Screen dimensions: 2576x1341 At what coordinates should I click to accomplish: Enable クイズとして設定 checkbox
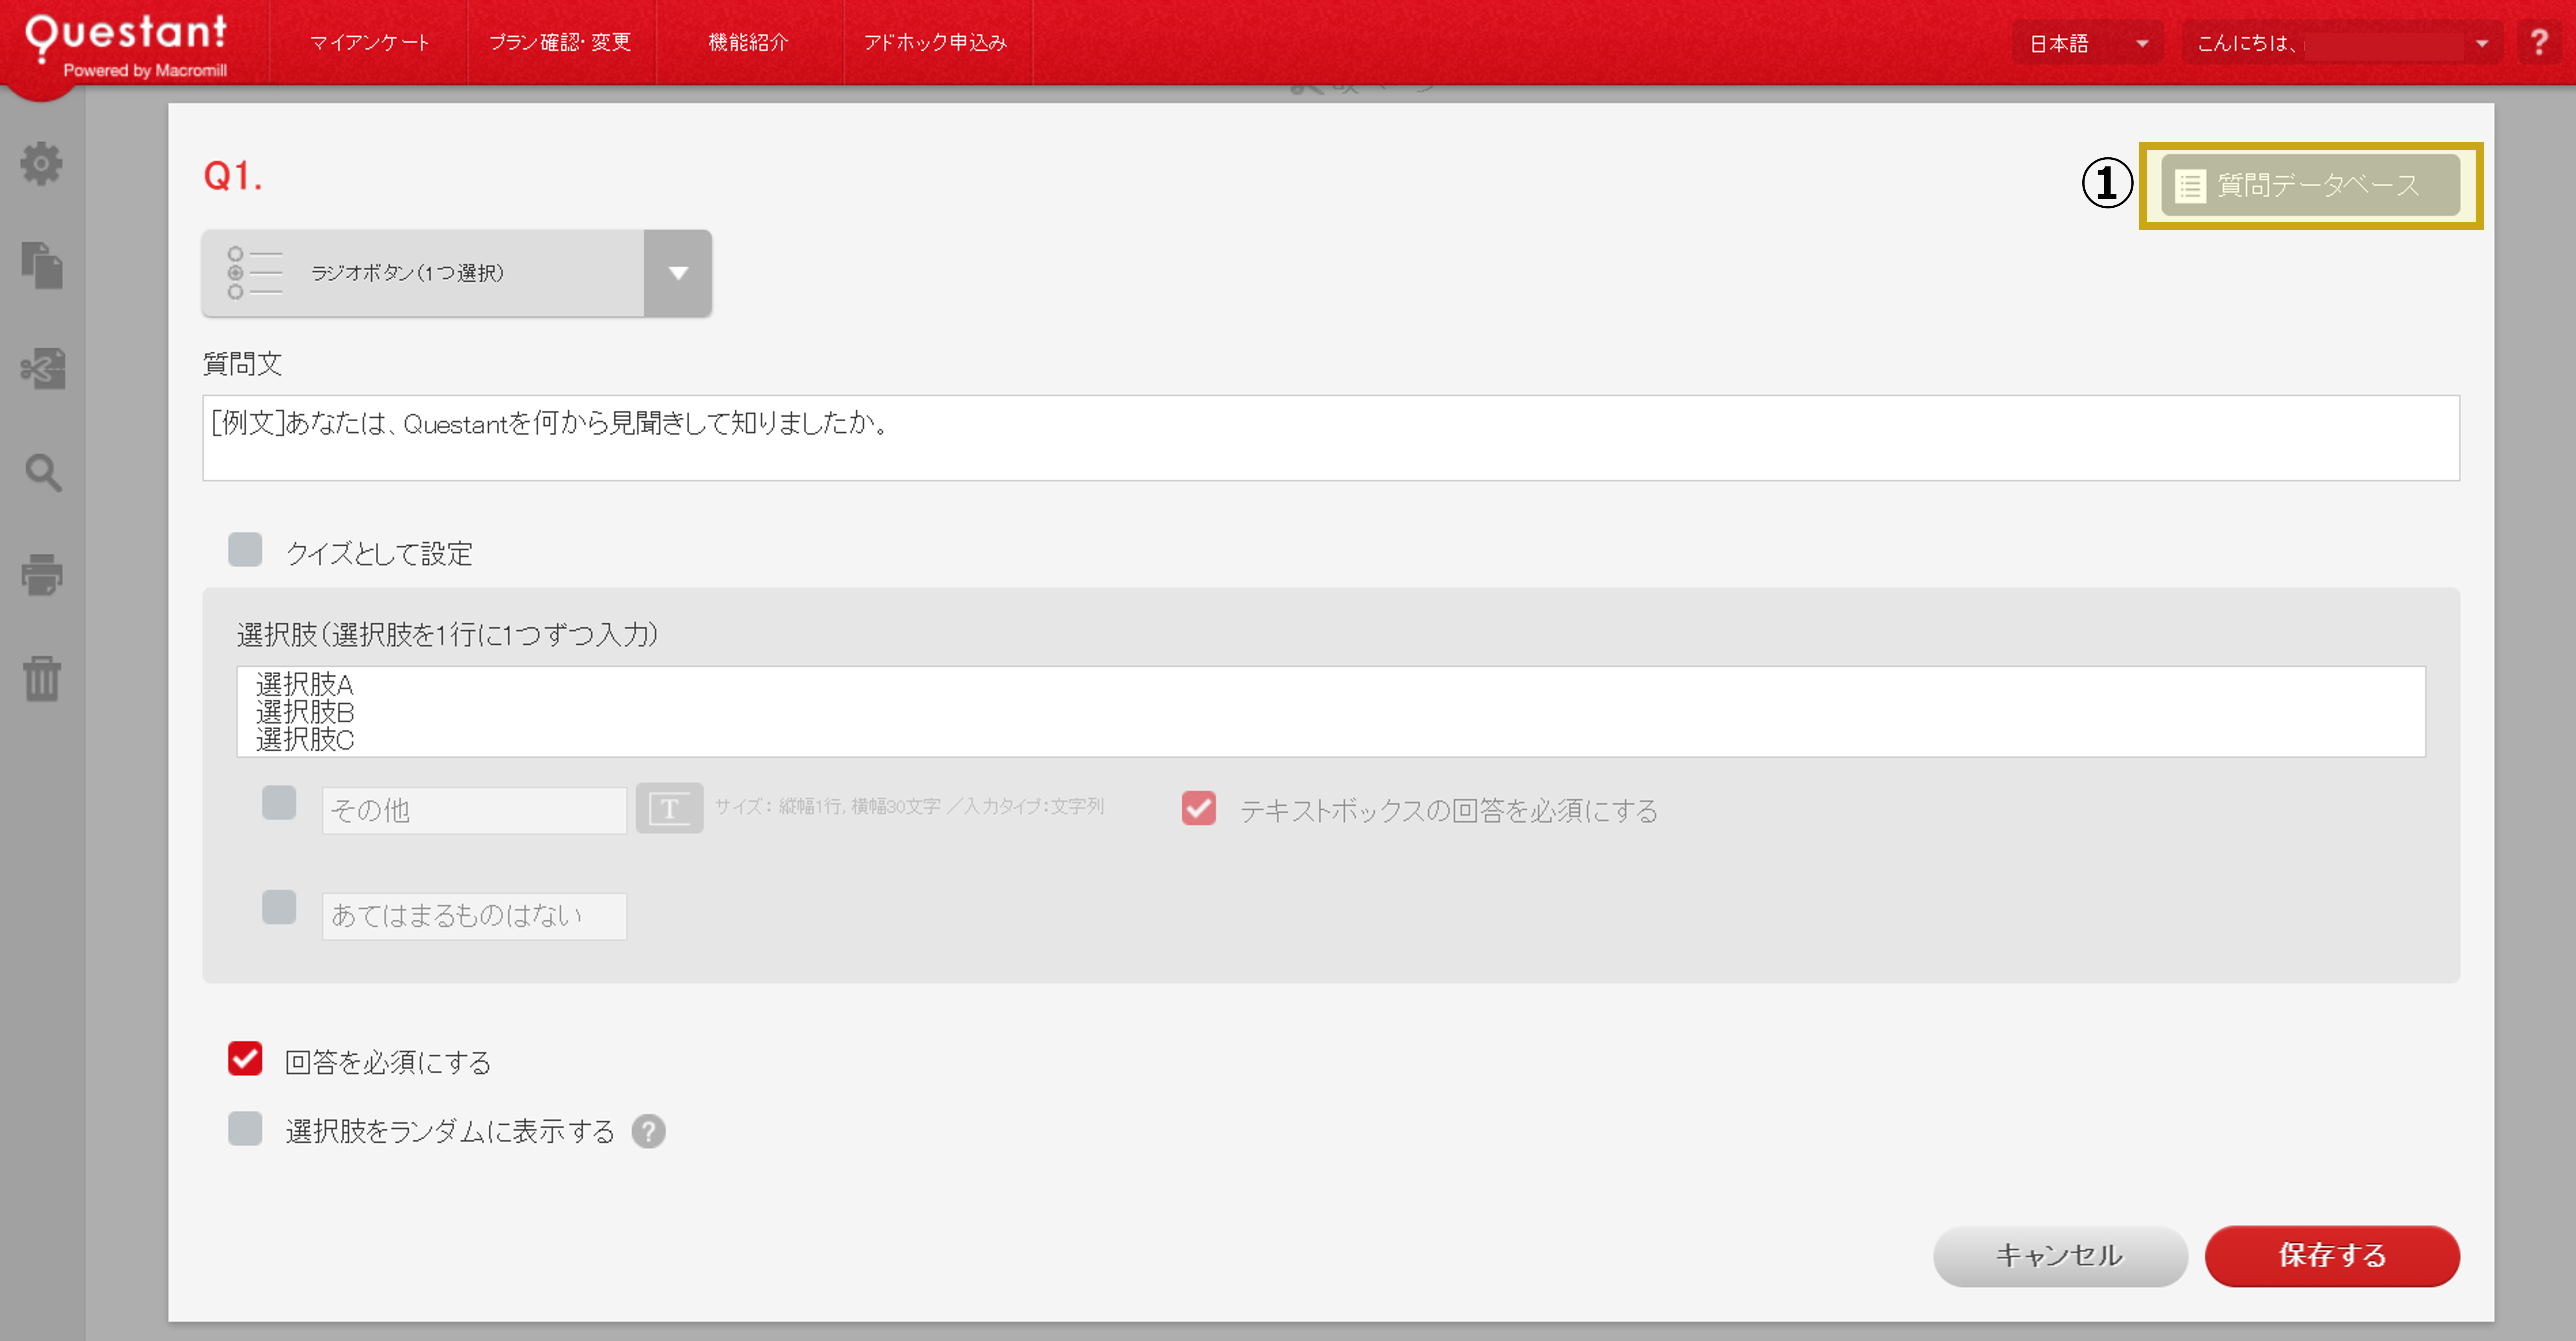click(x=245, y=549)
